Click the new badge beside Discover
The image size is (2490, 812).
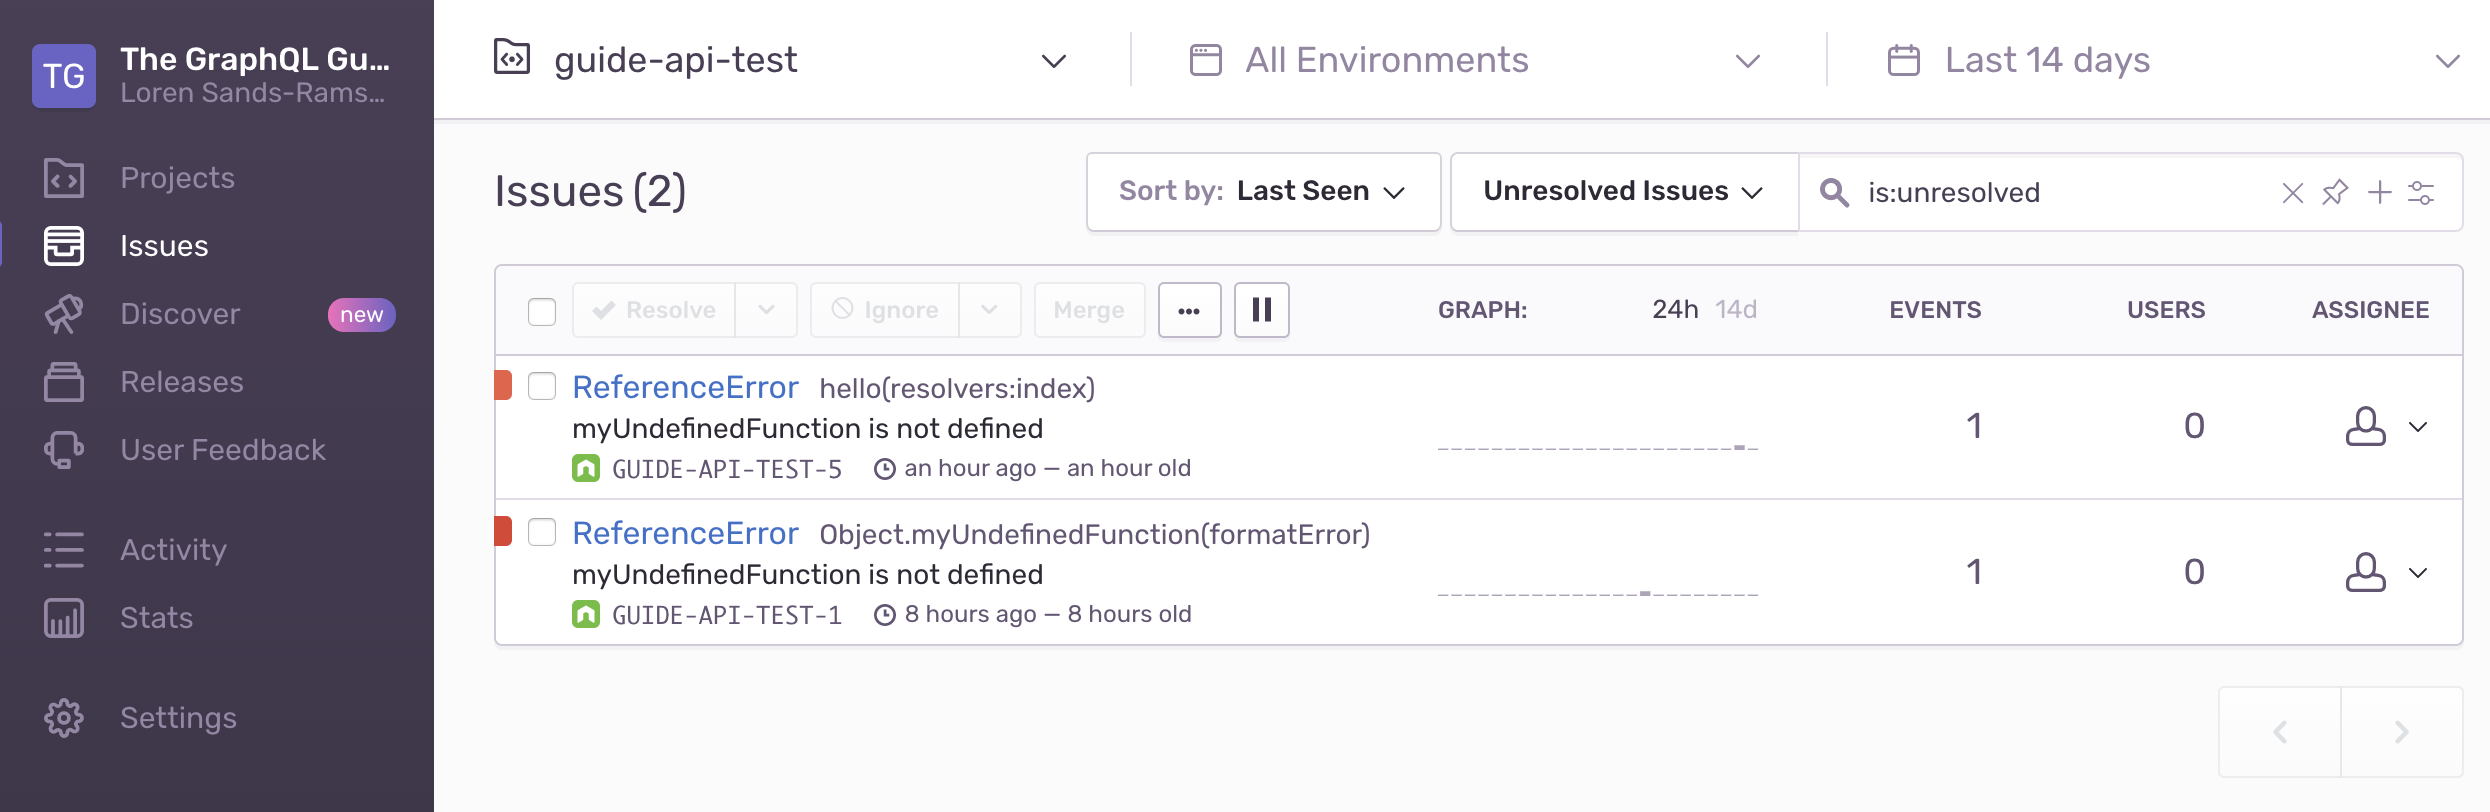coord(362,314)
